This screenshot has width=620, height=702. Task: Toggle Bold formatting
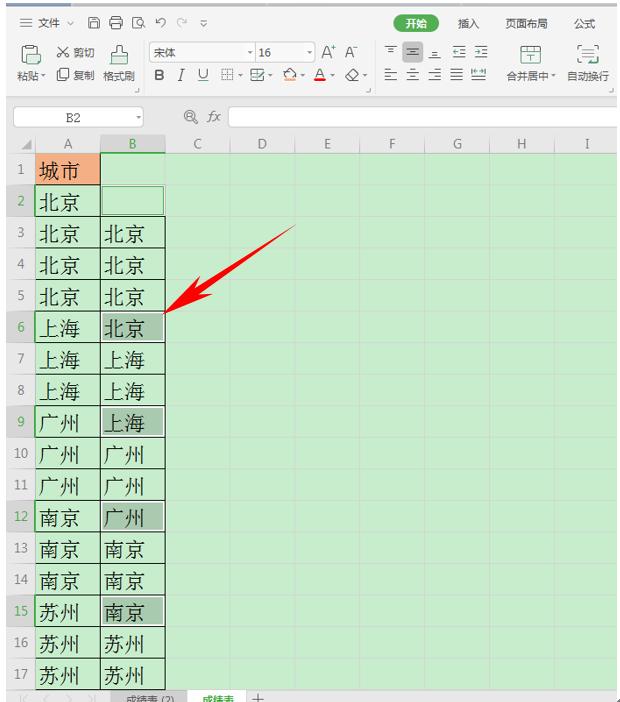click(159, 75)
